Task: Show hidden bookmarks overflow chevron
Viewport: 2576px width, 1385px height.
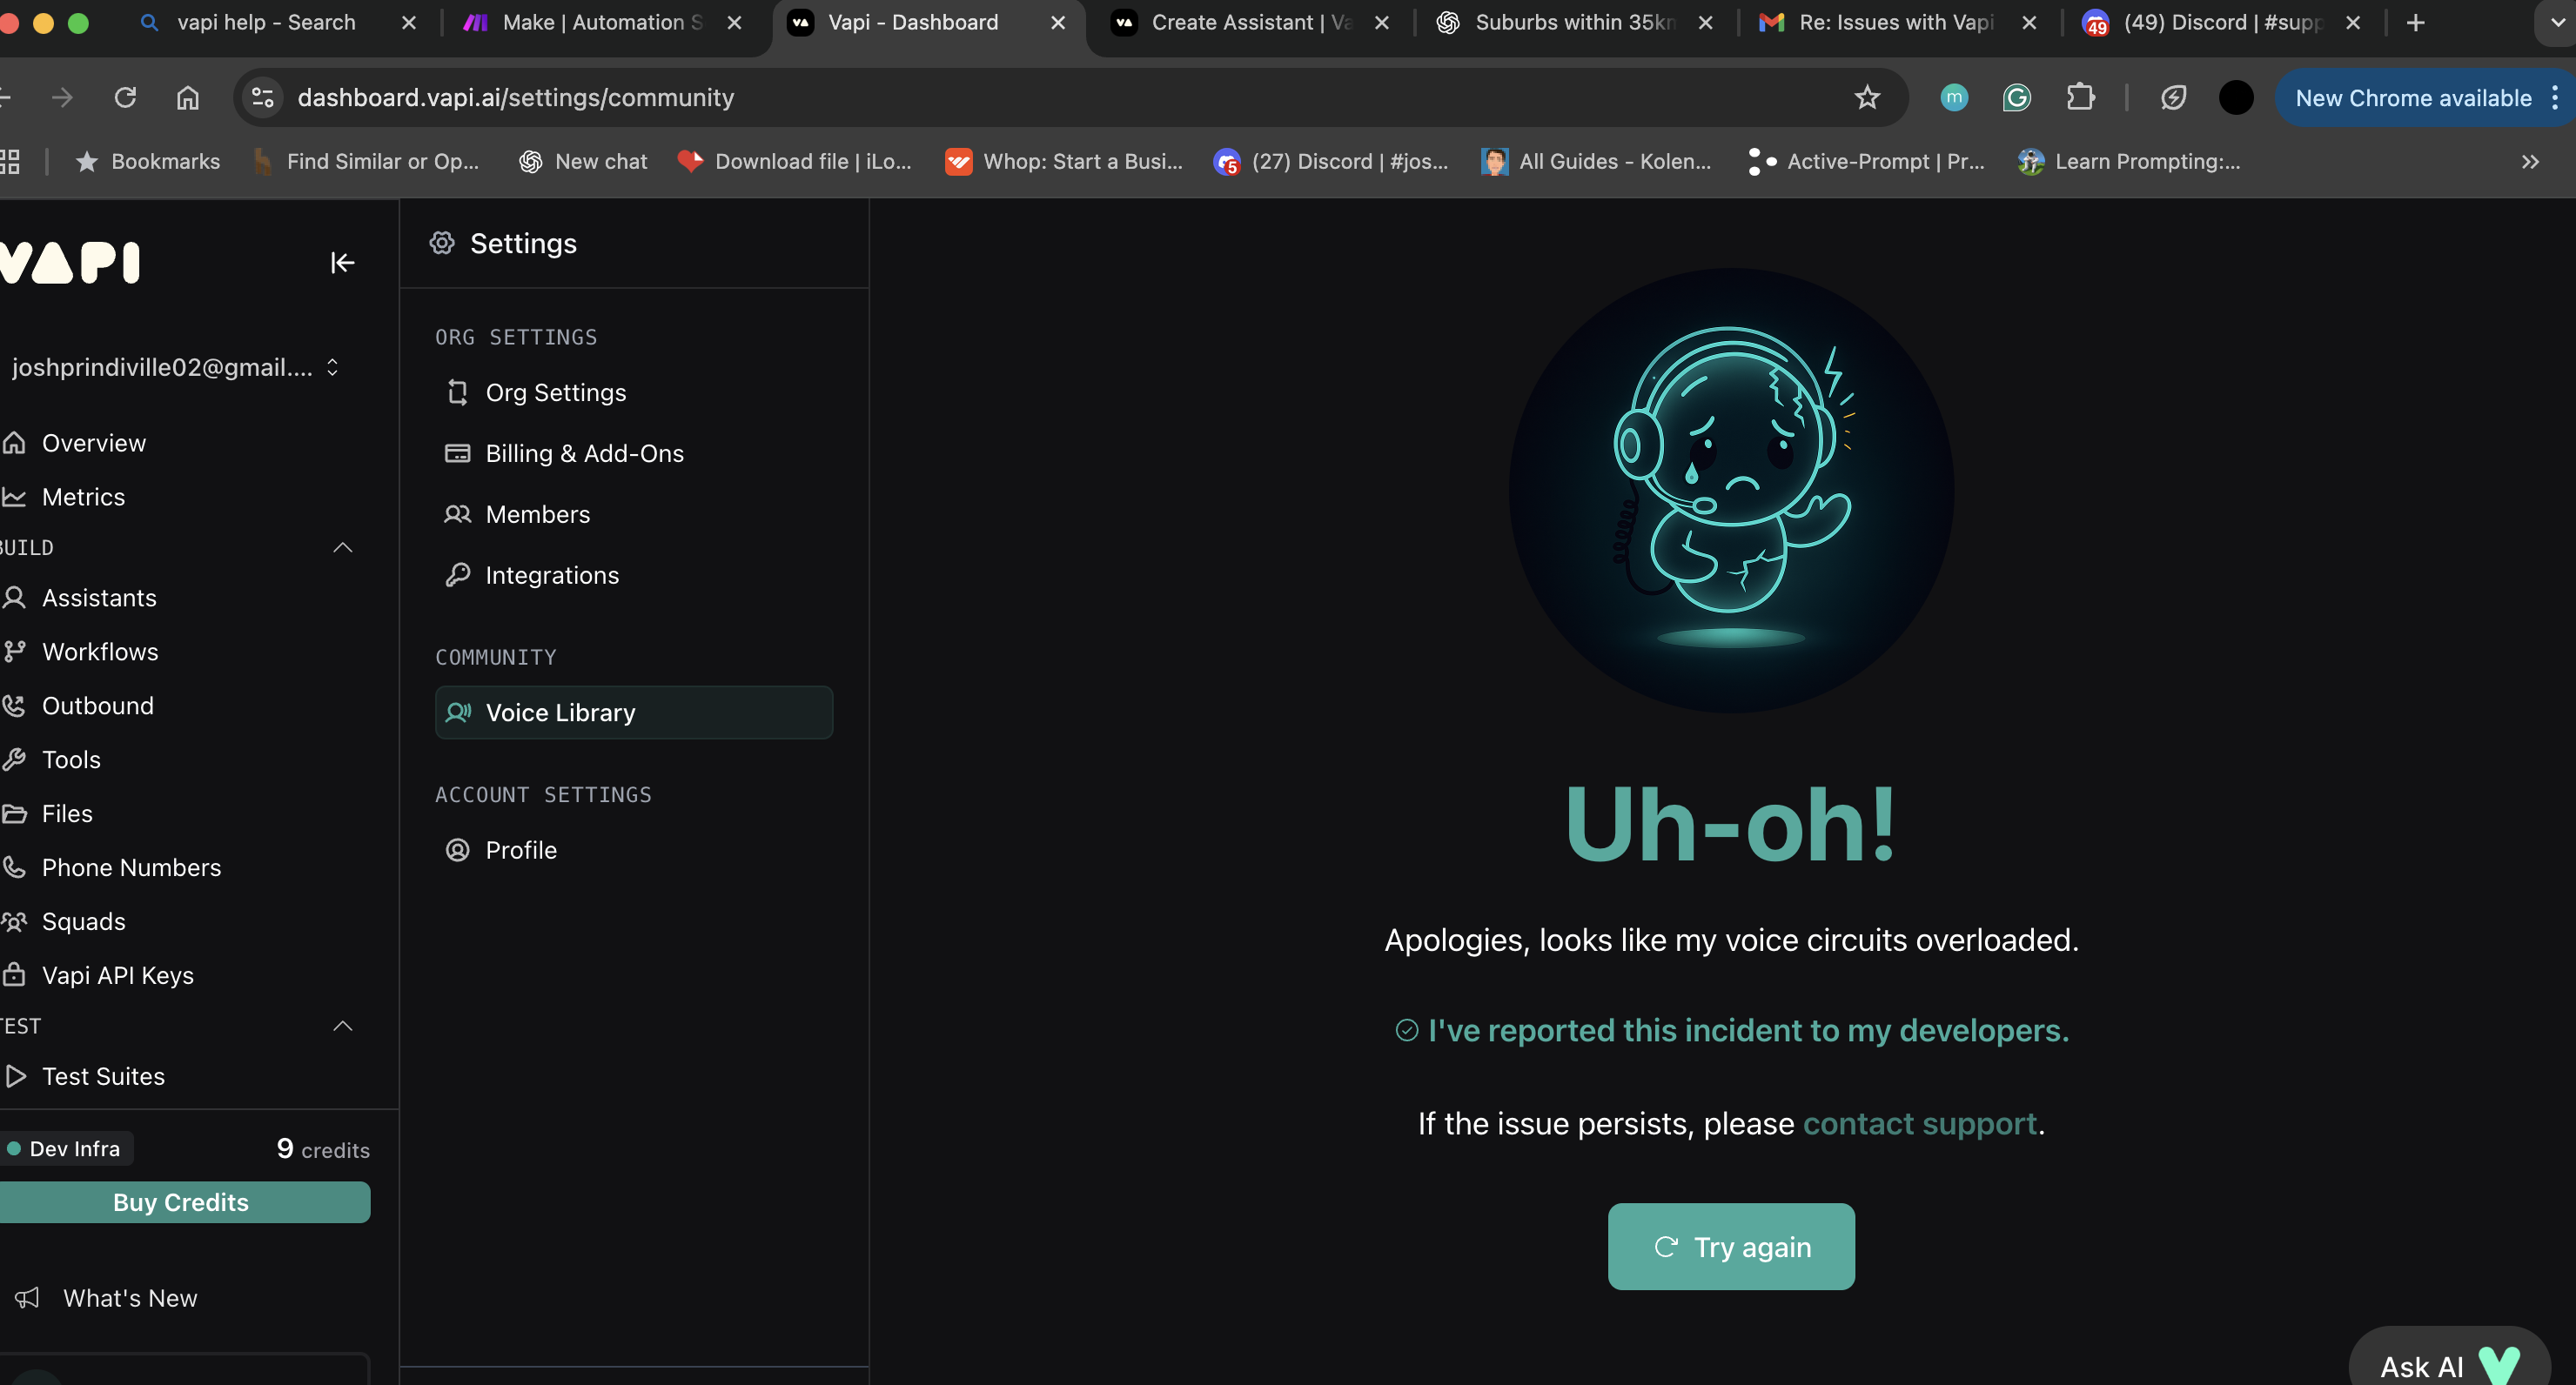Action: coord(2529,161)
